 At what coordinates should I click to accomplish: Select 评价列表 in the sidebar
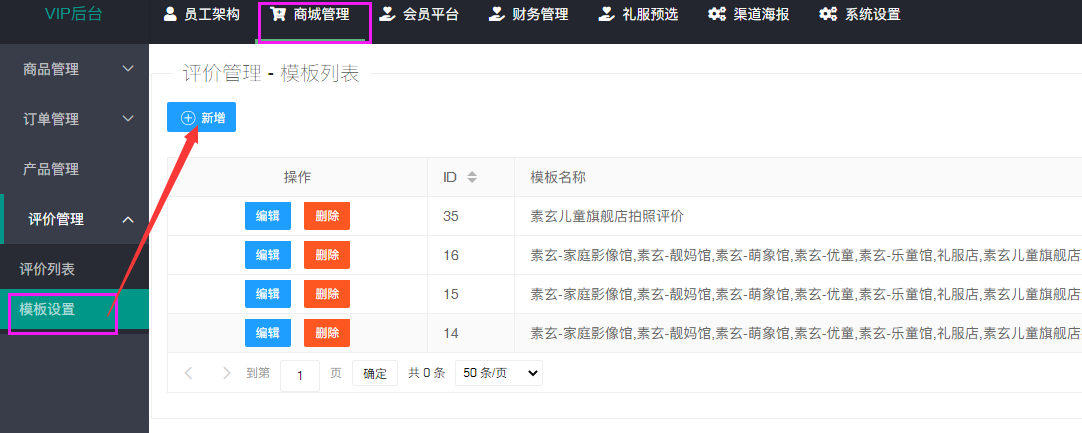[47, 269]
